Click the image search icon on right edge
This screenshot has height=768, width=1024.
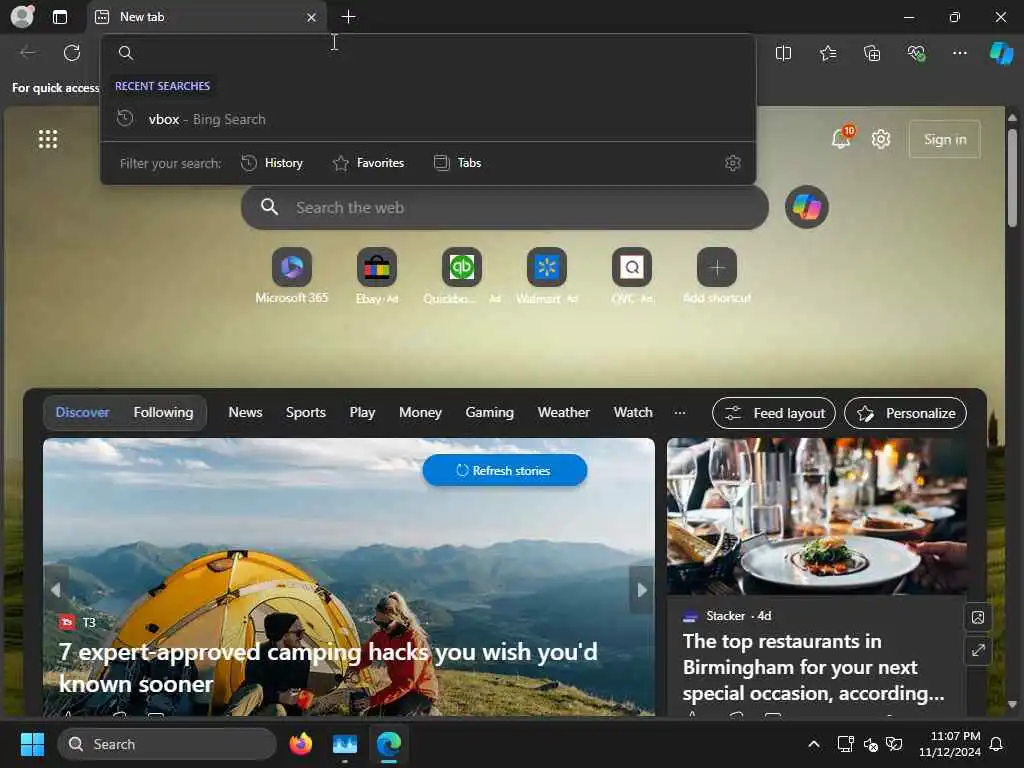[978, 617]
